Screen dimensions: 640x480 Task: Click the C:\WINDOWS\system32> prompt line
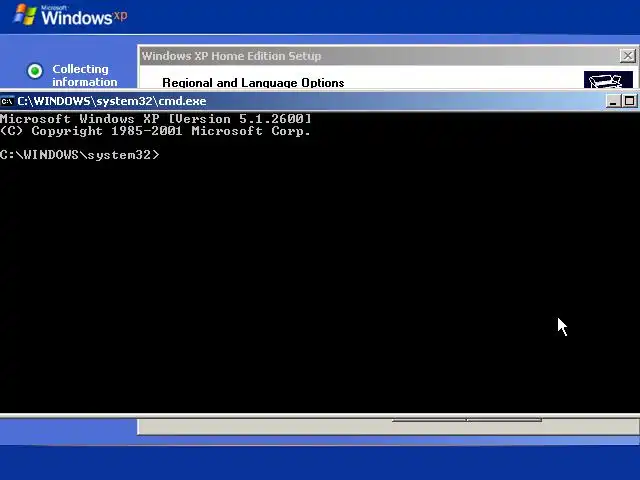(x=80, y=155)
